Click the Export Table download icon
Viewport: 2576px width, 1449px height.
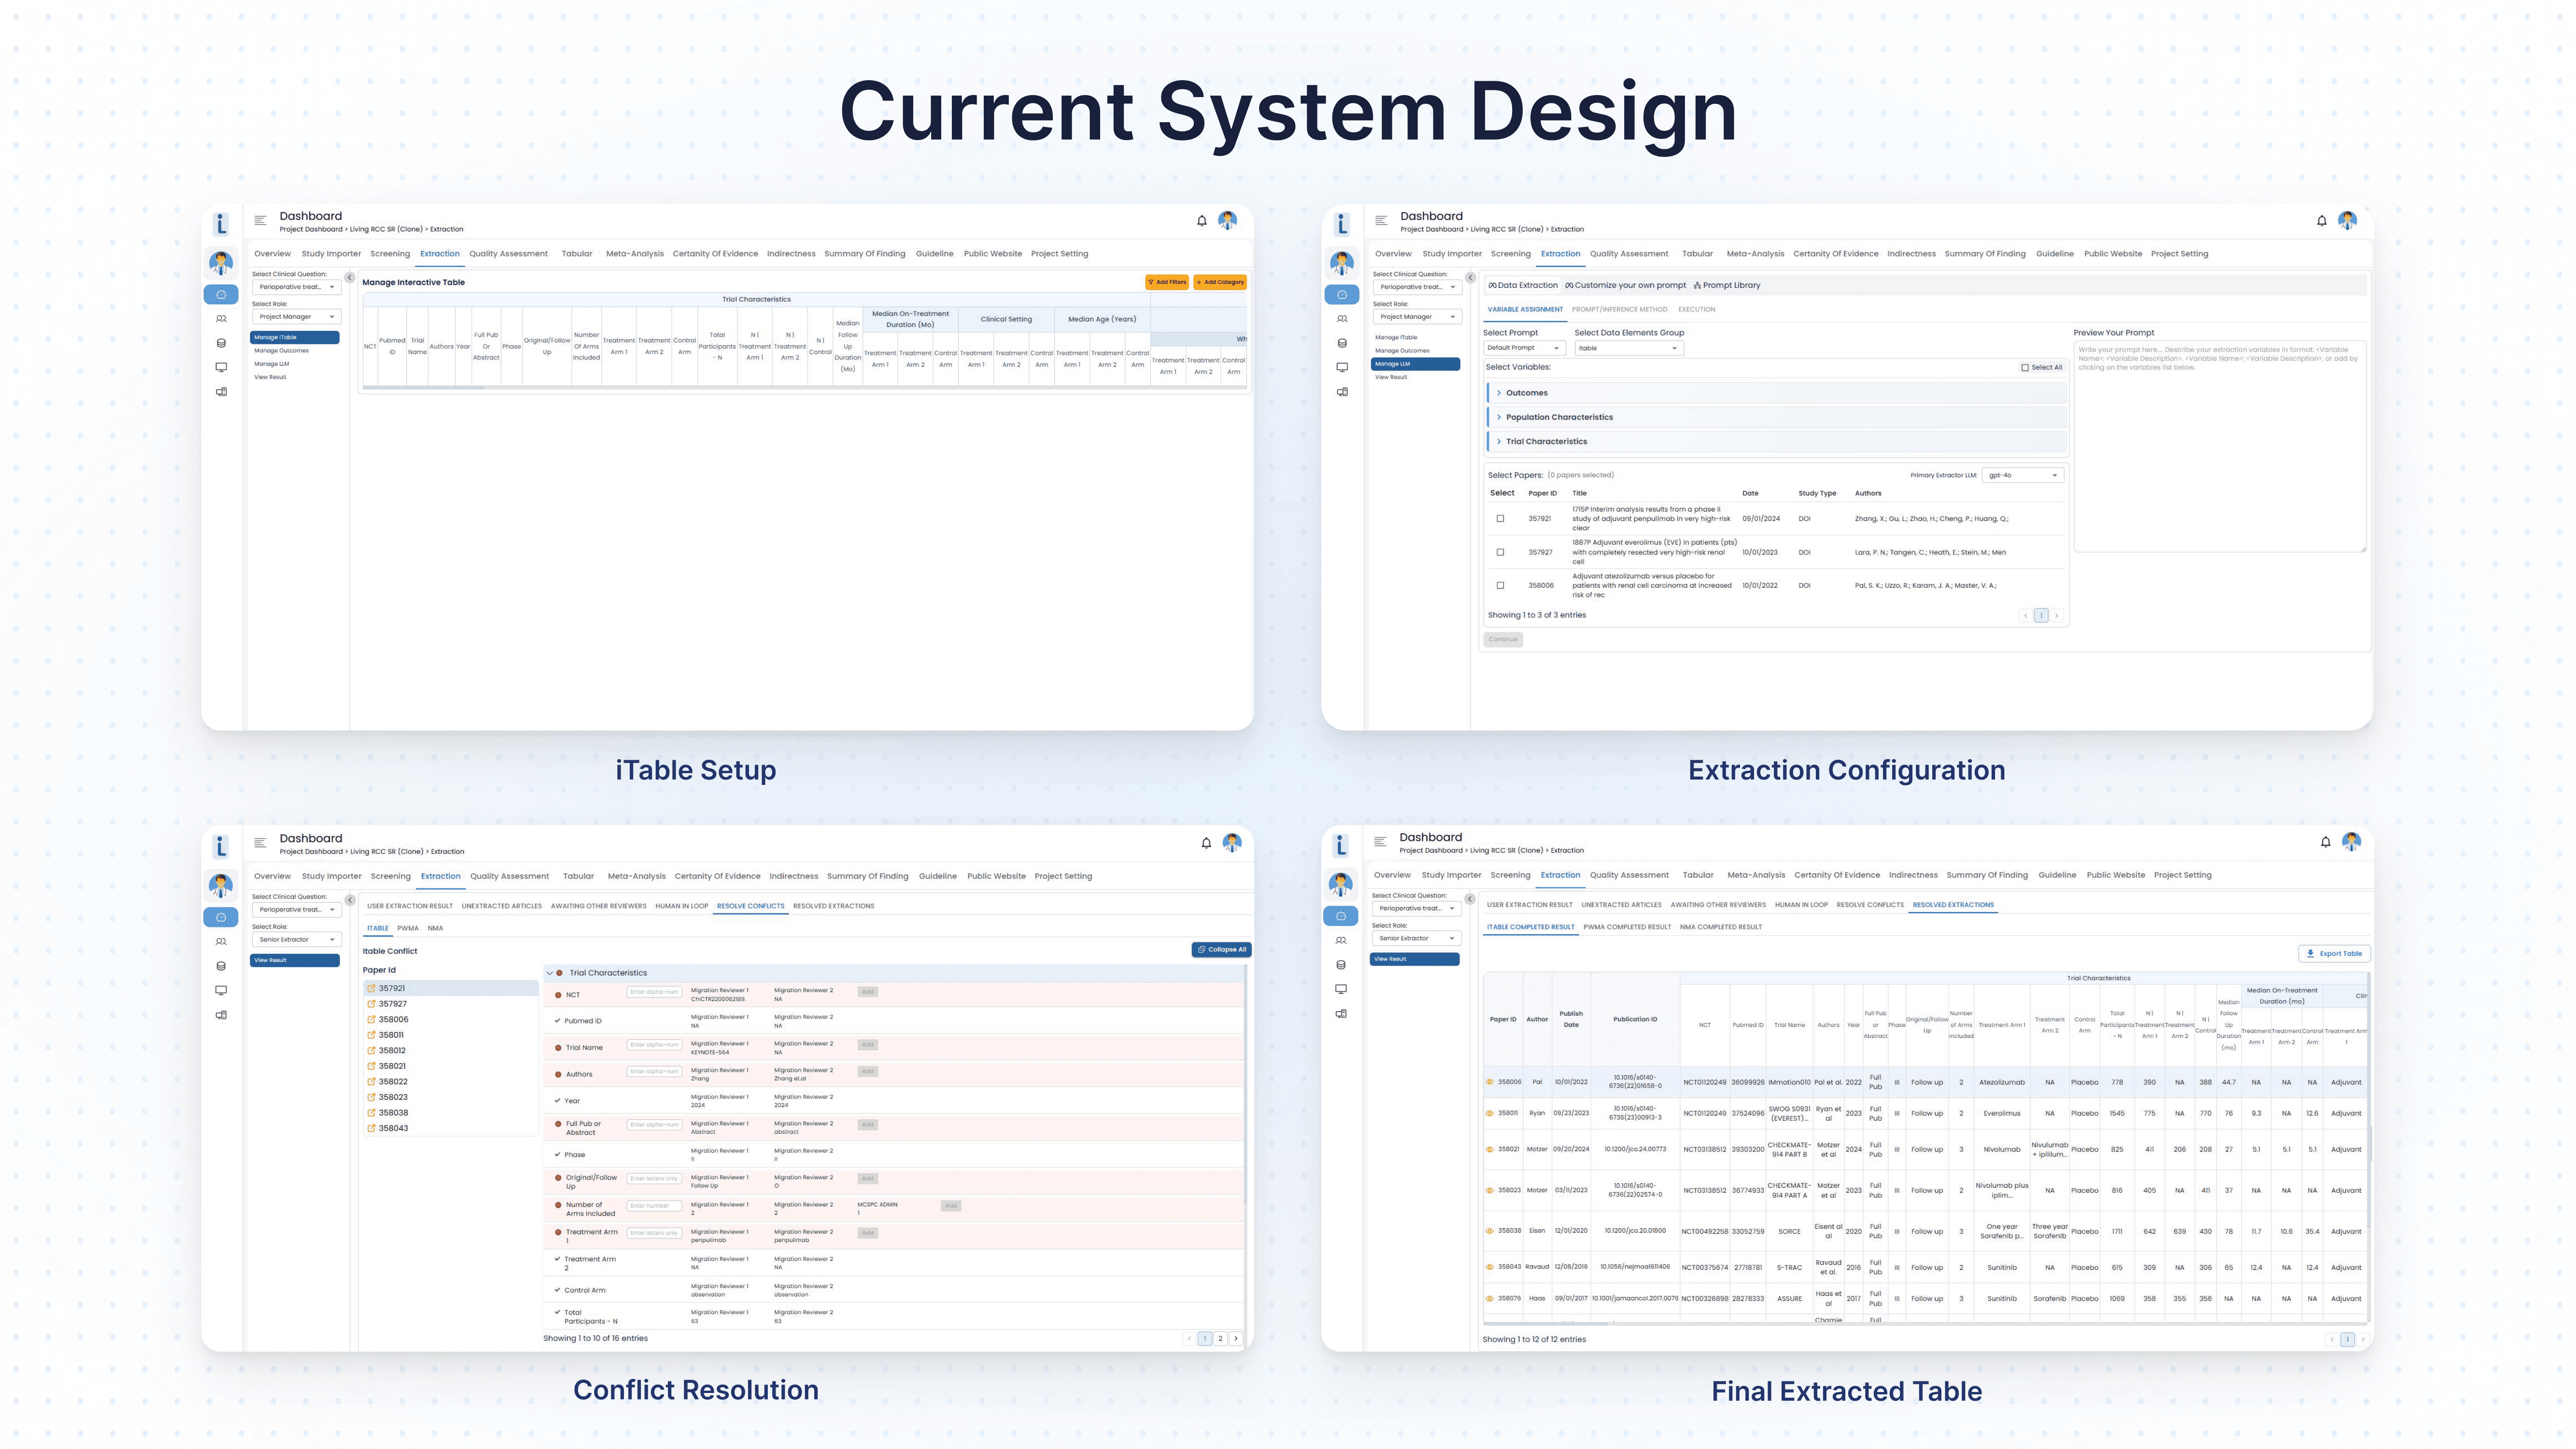coord(2310,953)
